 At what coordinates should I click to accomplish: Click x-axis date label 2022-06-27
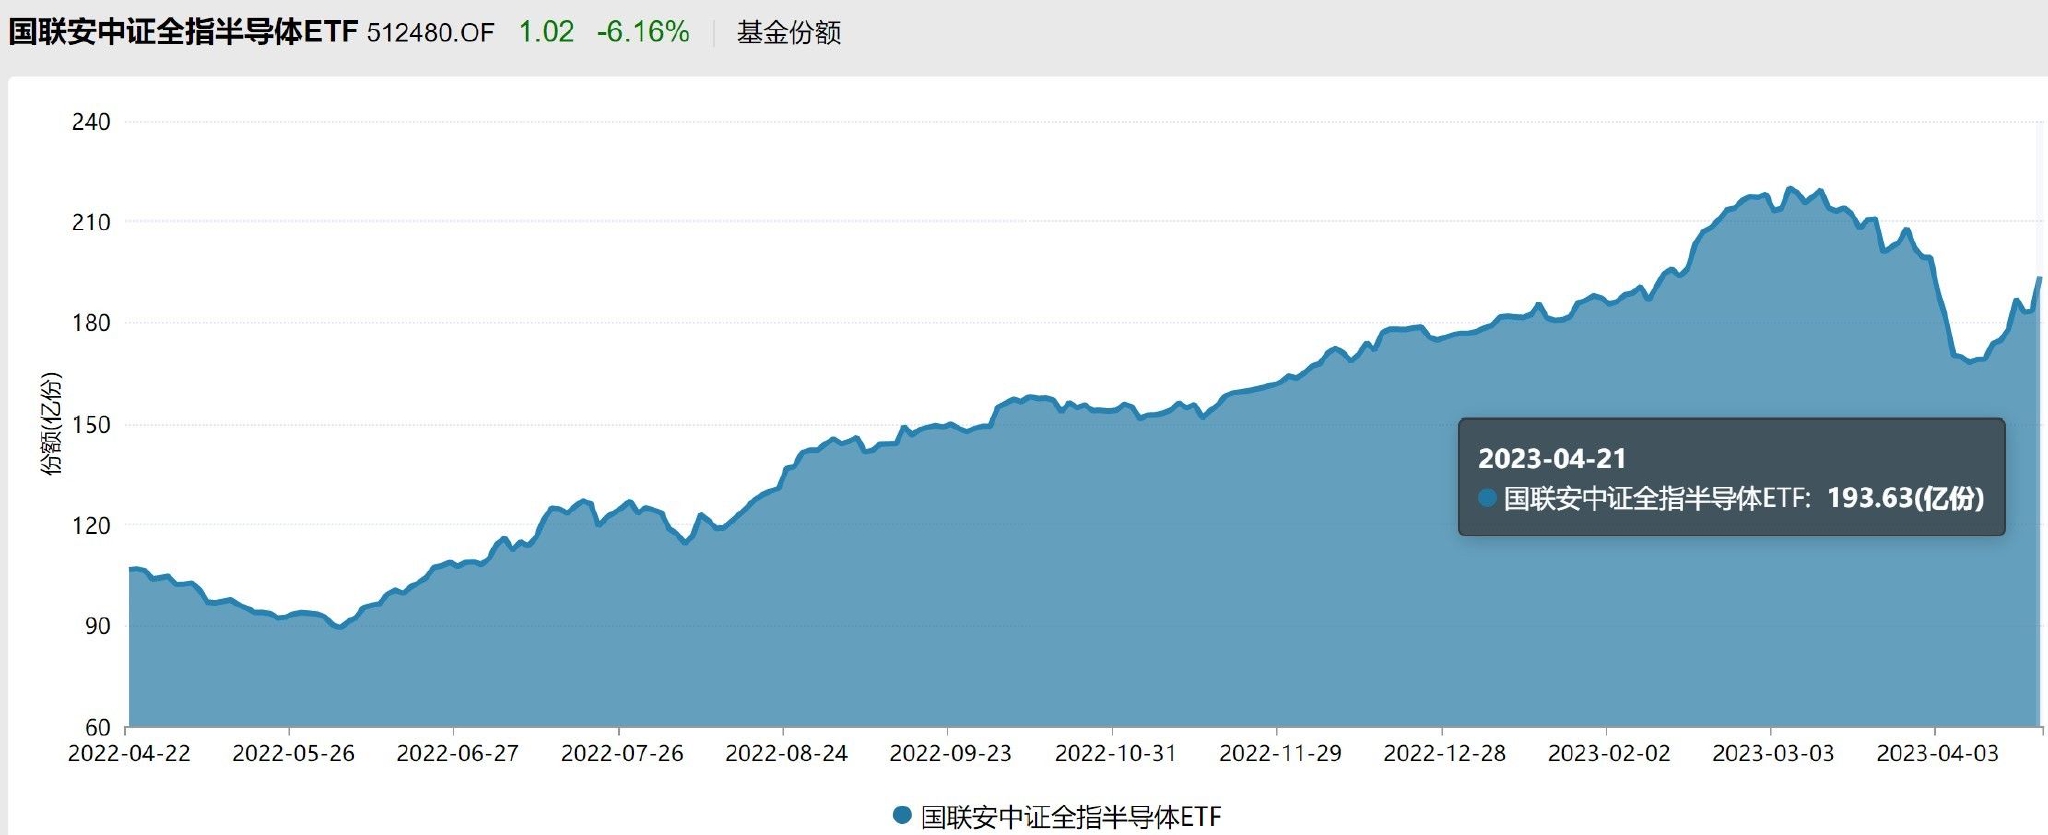(458, 754)
